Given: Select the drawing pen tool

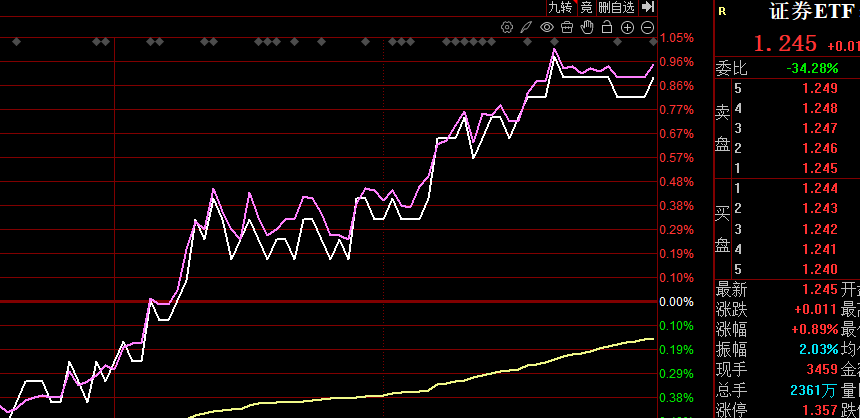Looking at the screenshot, I should (526, 27).
